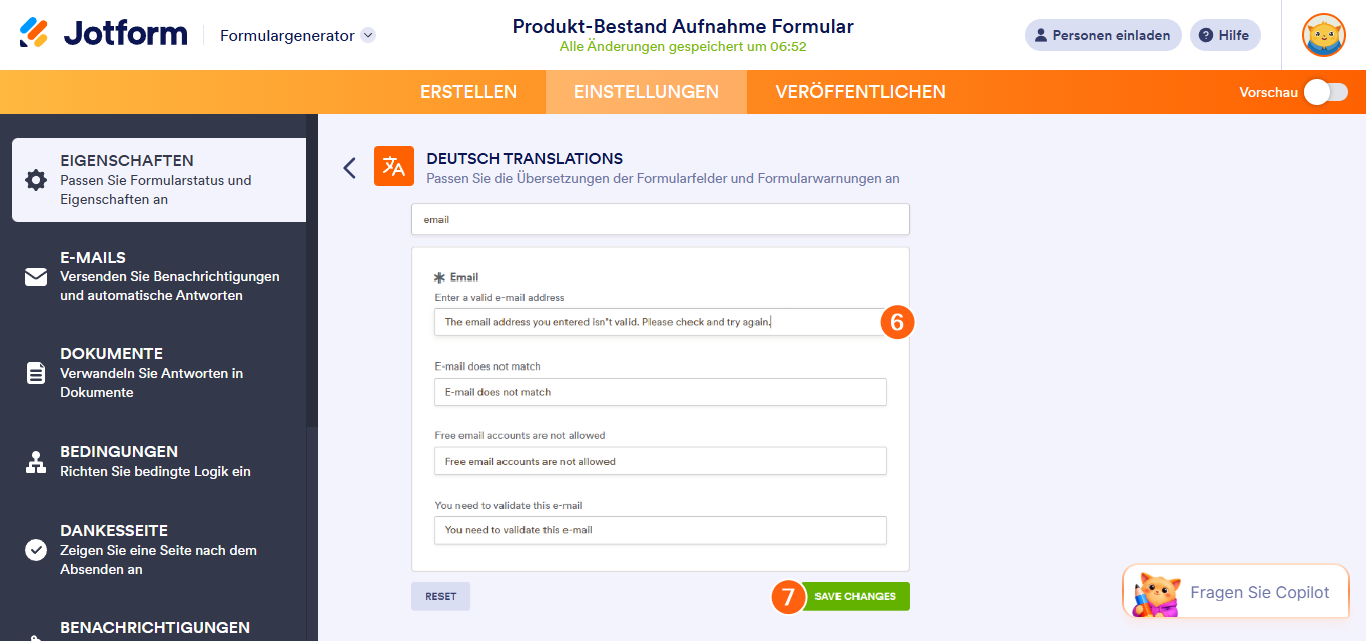This screenshot has width=1366, height=641.
Task: Expand the Formulargenerator dropdown
Action: coord(368,35)
